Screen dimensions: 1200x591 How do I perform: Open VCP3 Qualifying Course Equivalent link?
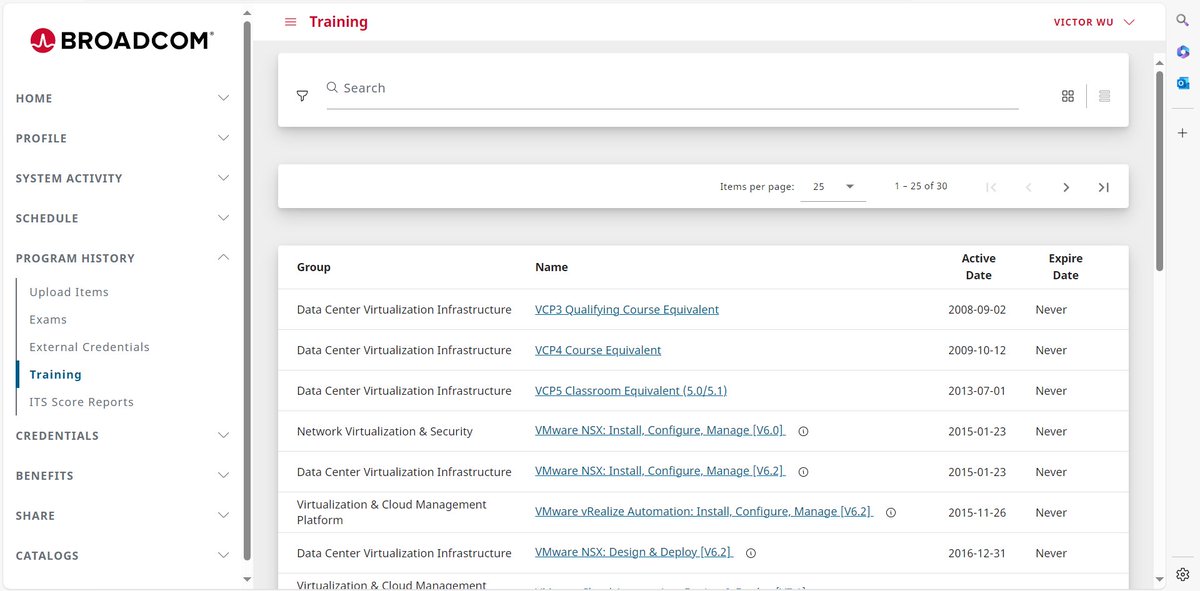click(x=627, y=310)
